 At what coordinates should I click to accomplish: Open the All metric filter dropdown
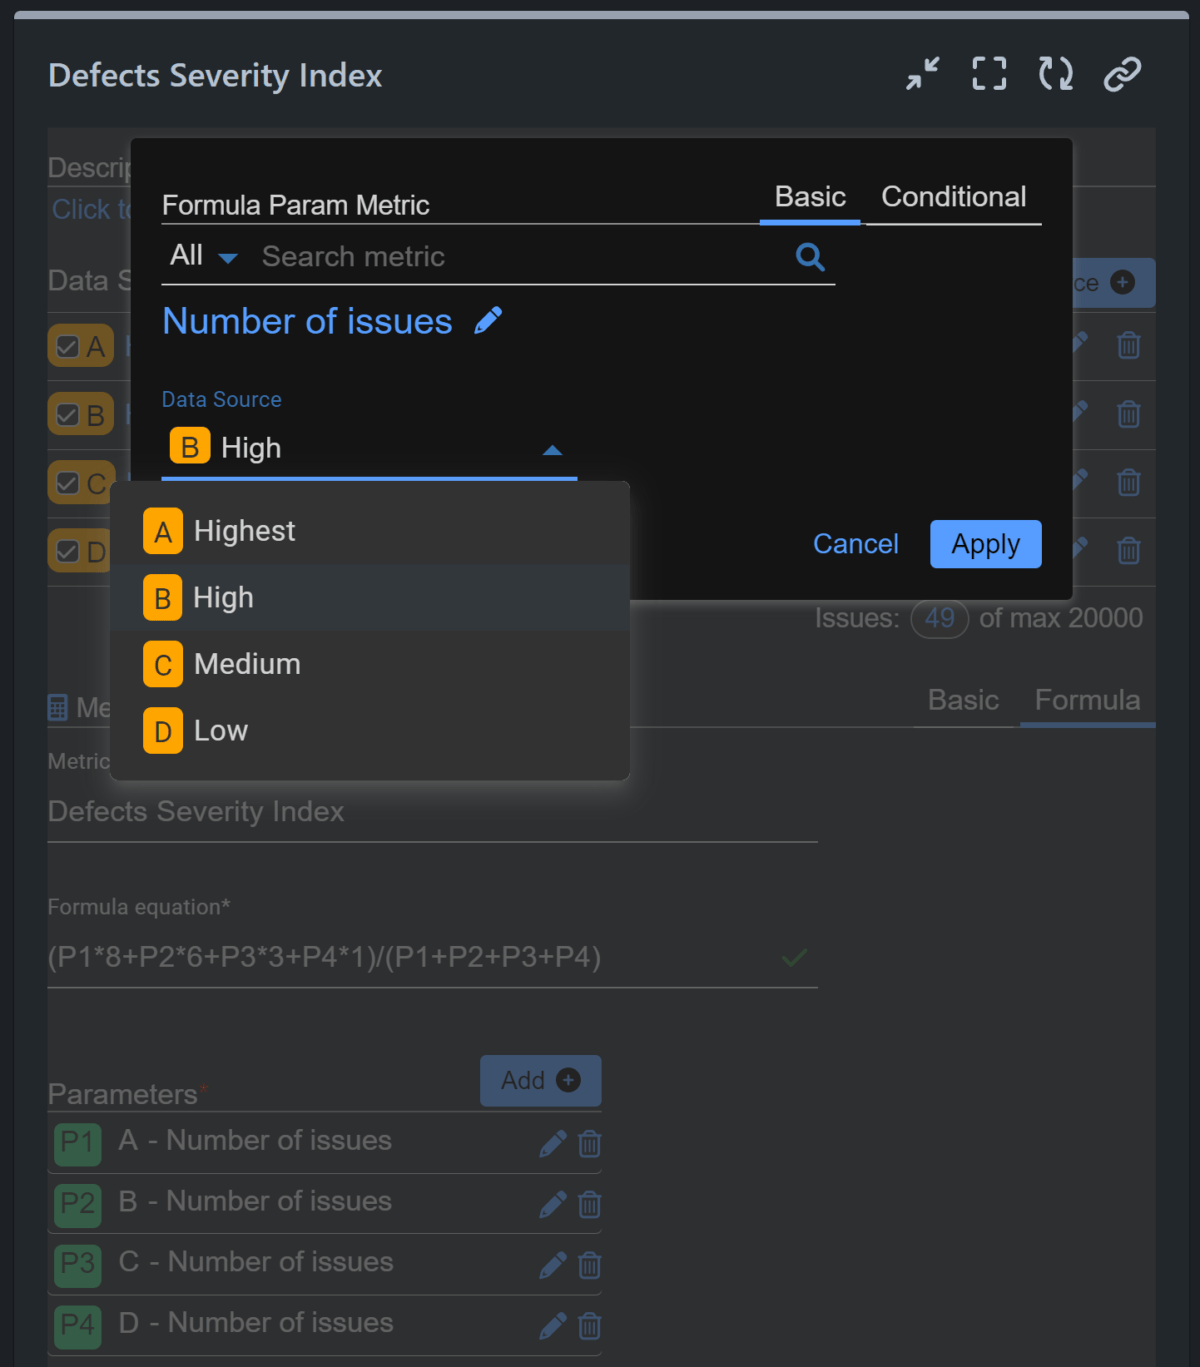click(202, 256)
